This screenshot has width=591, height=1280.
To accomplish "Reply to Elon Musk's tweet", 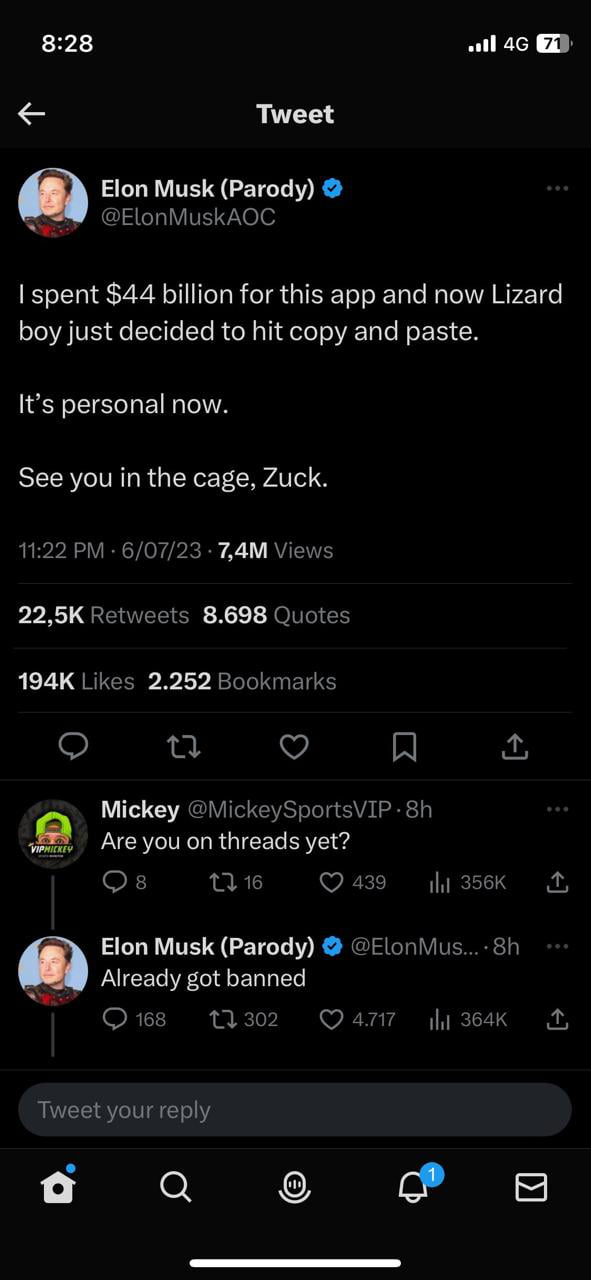I will [74, 746].
